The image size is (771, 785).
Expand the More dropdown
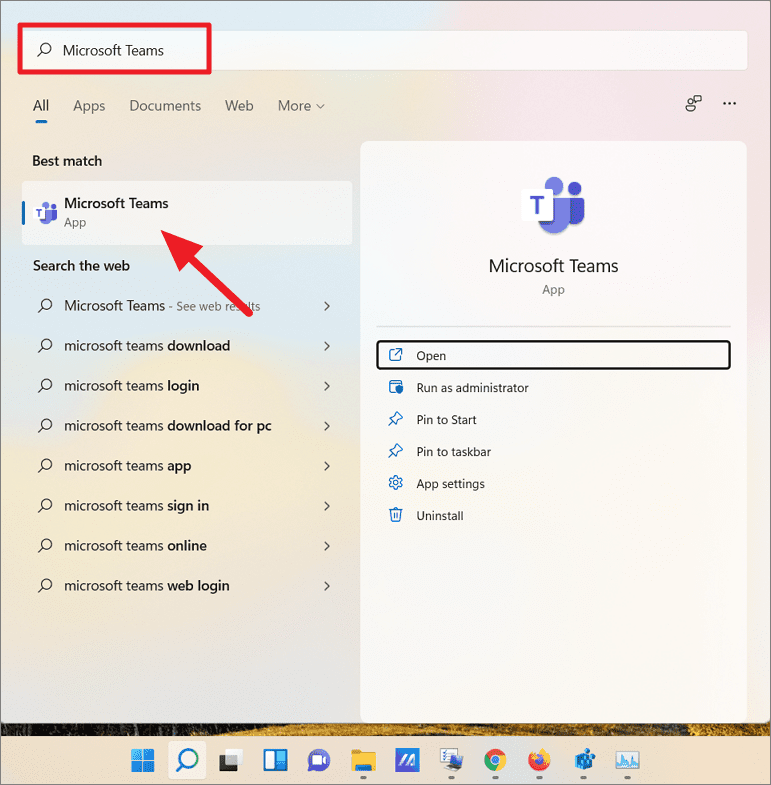[x=301, y=106]
